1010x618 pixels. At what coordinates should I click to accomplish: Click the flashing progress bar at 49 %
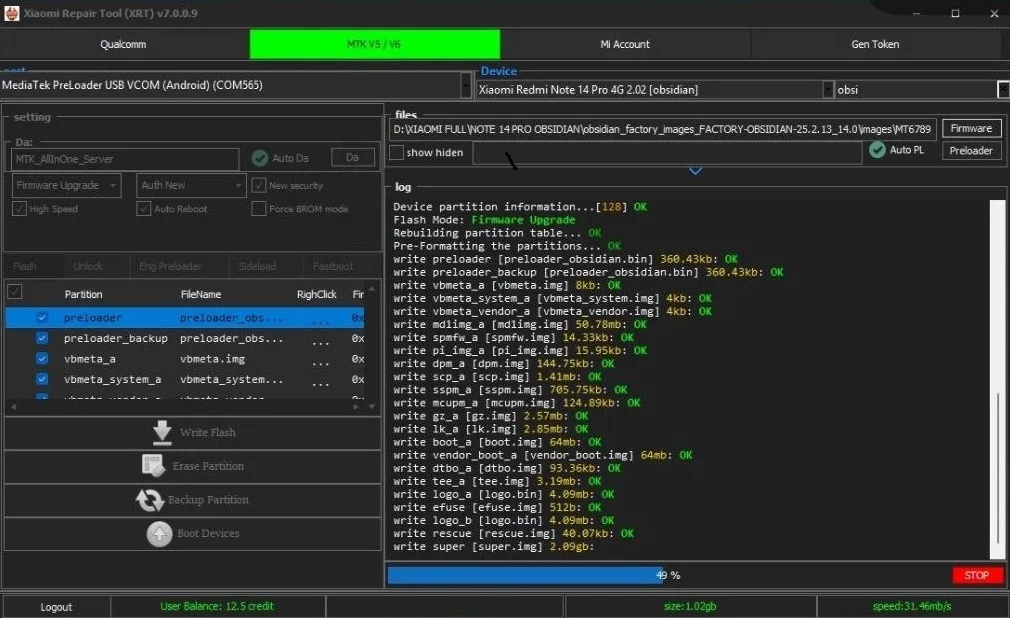point(667,575)
